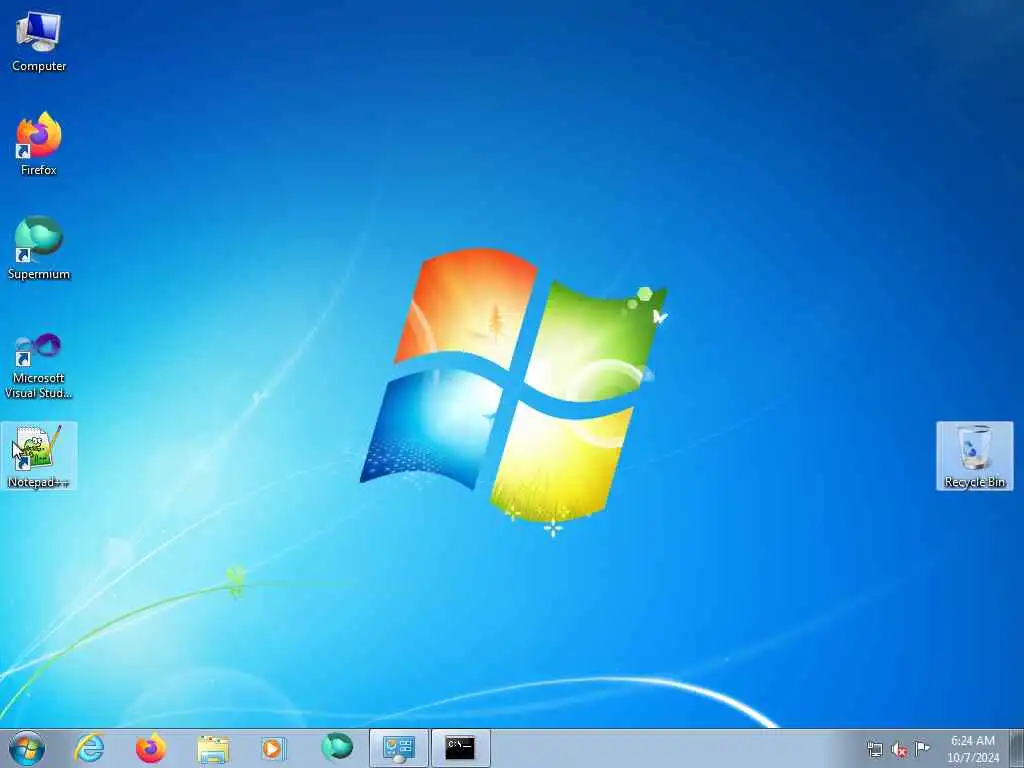Switch to the Command Prompt taskbar window
Viewport: 1024px width, 768px height.
(460, 748)
